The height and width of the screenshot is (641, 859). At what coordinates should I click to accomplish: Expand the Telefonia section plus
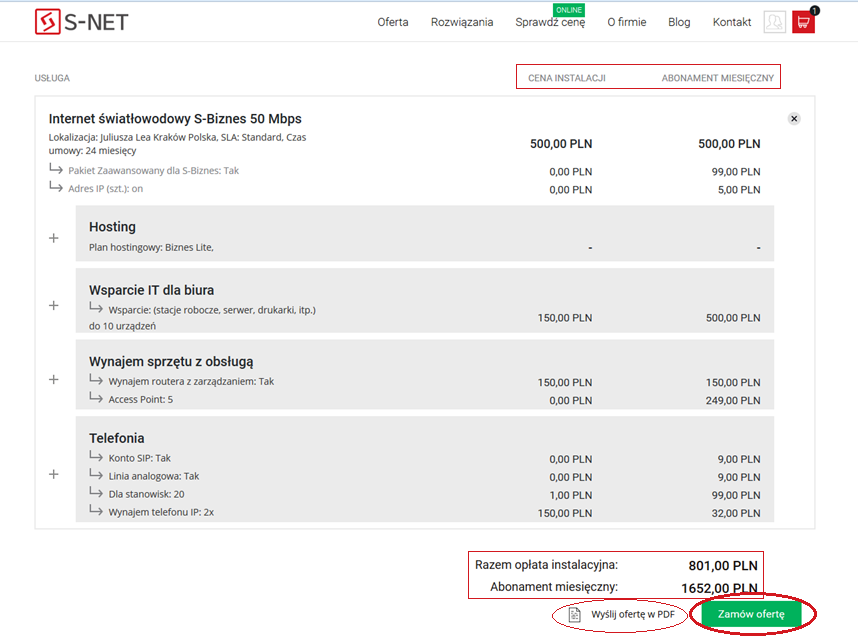(x=54, y=474)
